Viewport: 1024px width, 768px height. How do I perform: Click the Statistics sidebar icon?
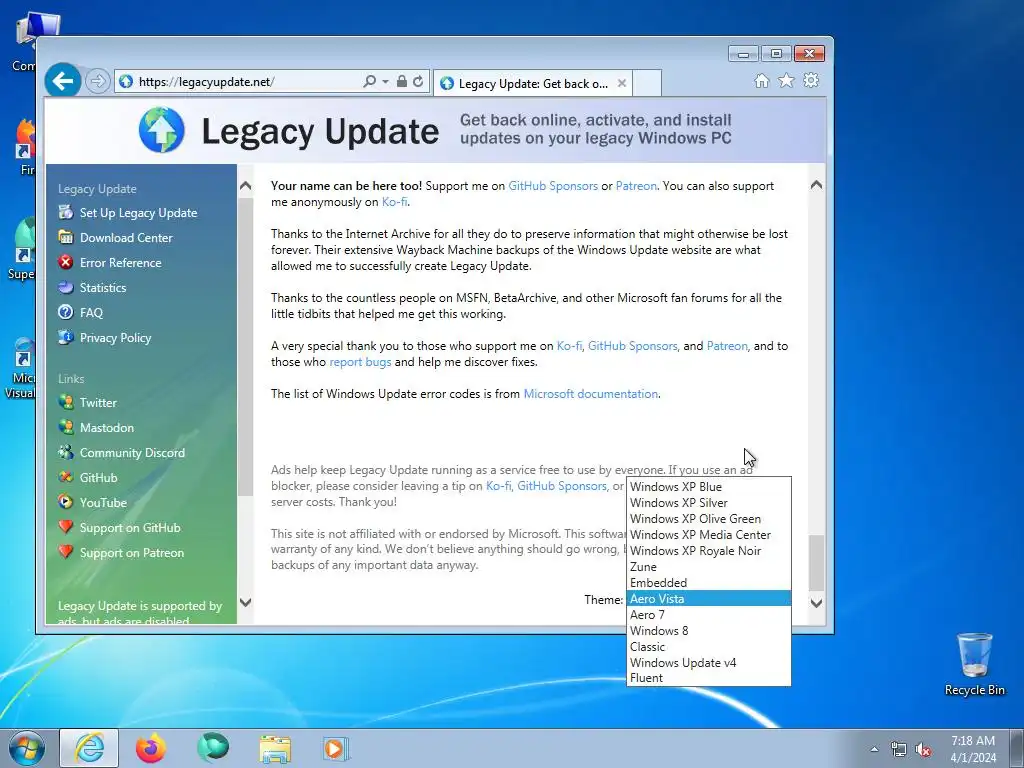click(x=65, y=287)
